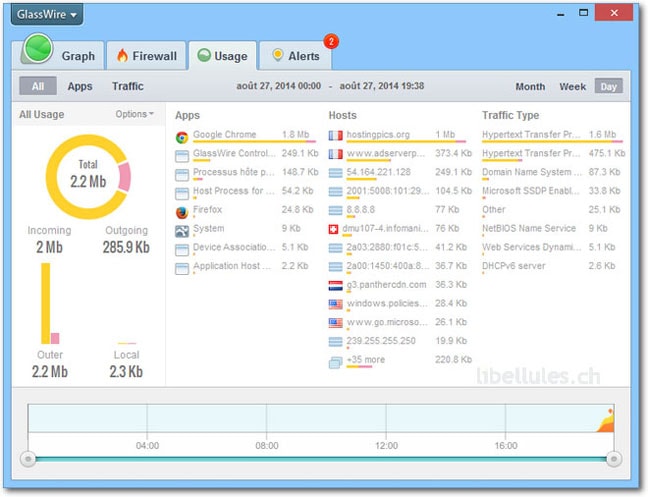Click the server icon beside 239.255.255.250
The height and width of the screenshot is (497, 648).
336,342
